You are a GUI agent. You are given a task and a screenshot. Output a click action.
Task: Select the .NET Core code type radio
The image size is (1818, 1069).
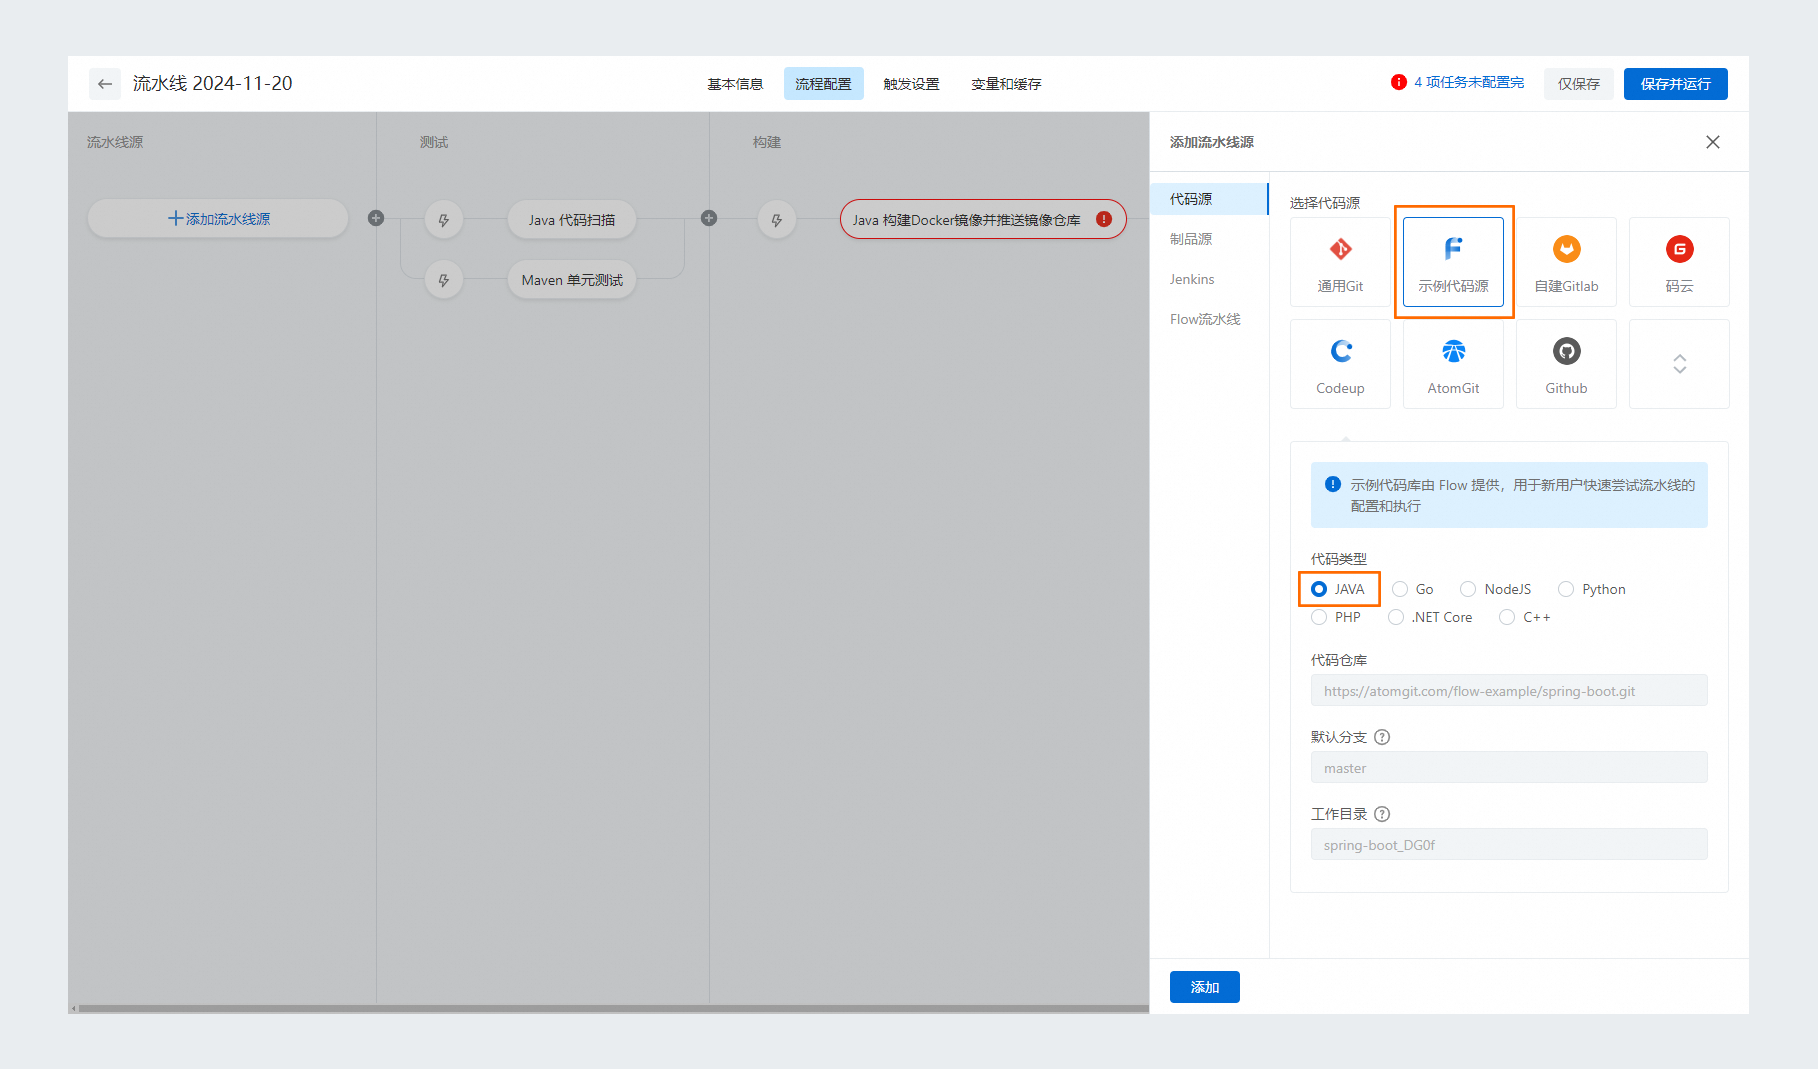(1396, 617)
